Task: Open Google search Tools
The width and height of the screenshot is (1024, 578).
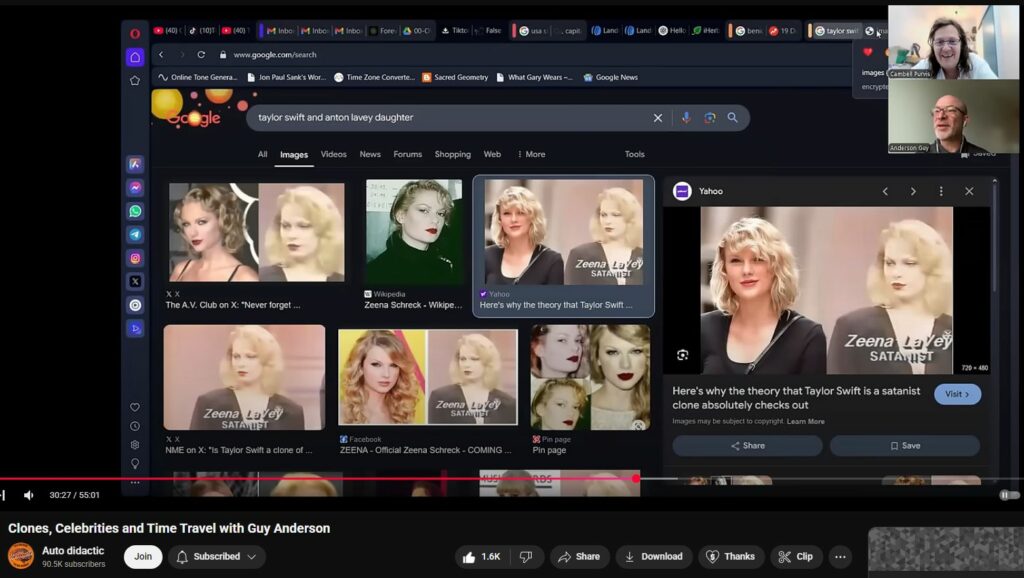Action: [634, 154]
